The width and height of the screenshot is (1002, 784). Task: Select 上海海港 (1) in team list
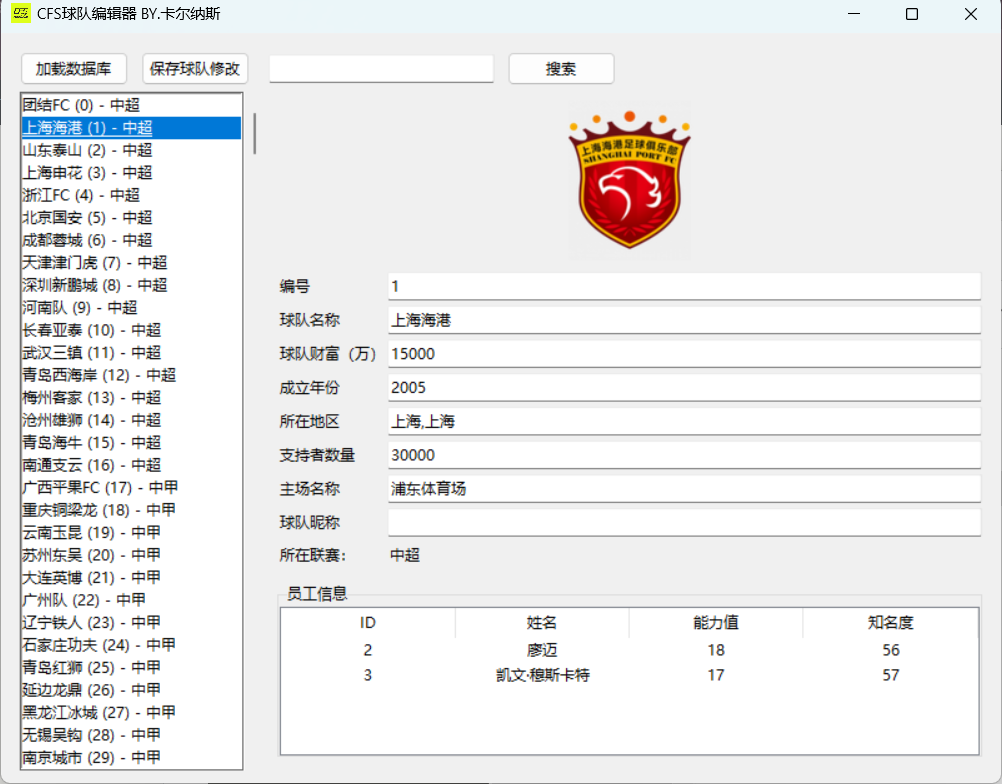(x=132, y=127)
